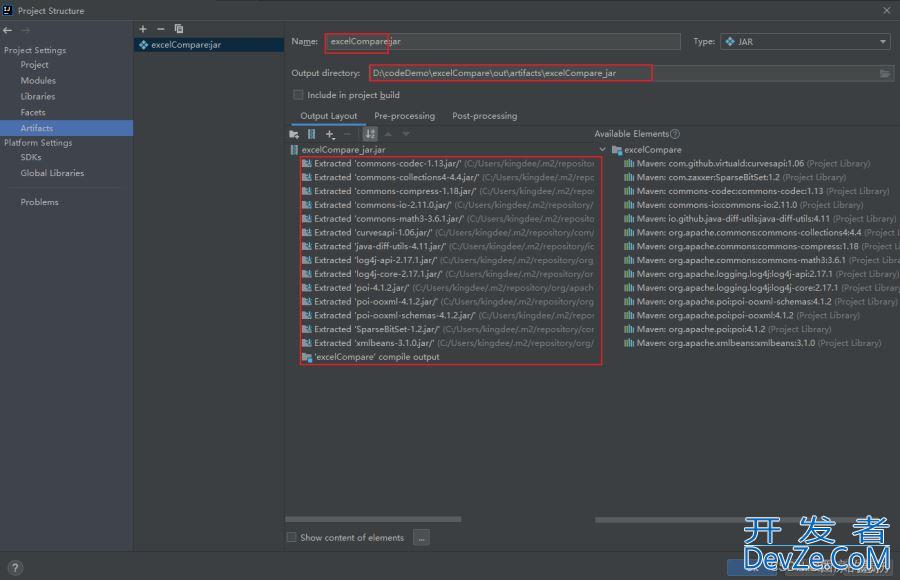Collapse excelCompare node in Available Elements
Viewport: 900px width, 580px height.
tap(602, 150)
